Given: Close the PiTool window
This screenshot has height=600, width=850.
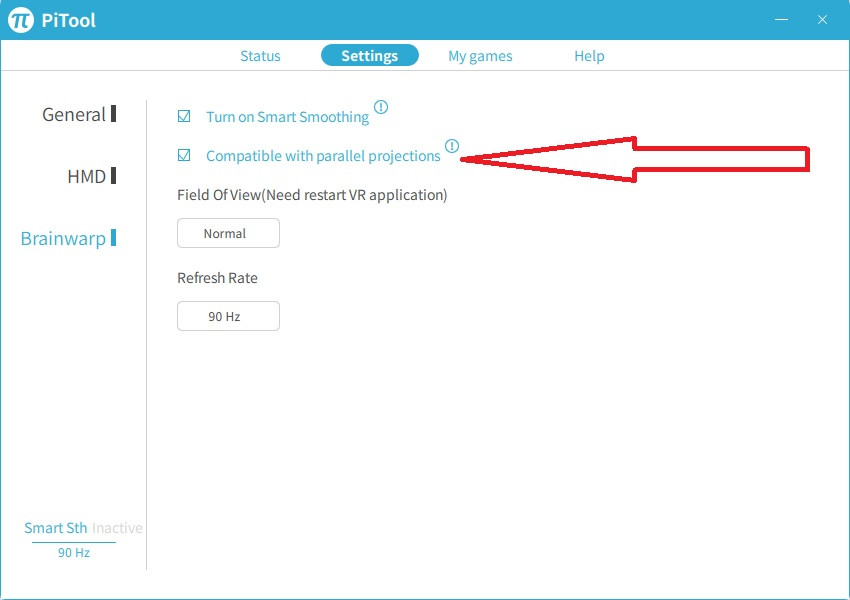Looking at the screenshot, I should 822,20.
